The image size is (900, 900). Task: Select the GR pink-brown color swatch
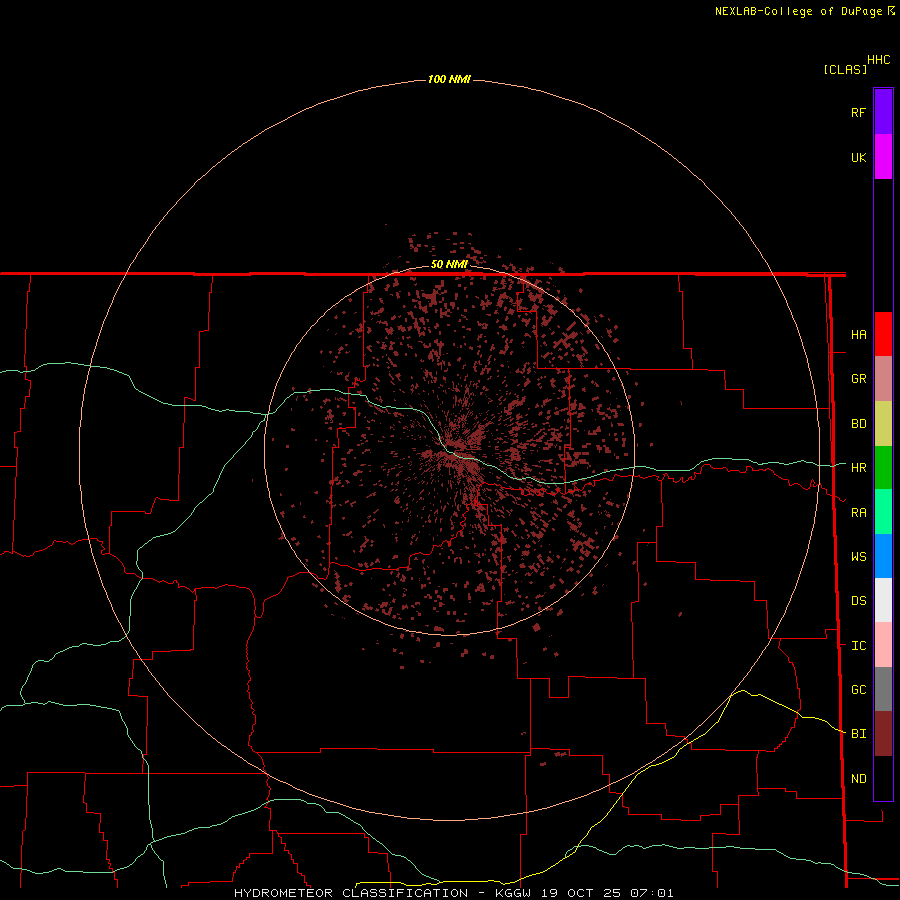pyautogui.click(x=883, y=379)
